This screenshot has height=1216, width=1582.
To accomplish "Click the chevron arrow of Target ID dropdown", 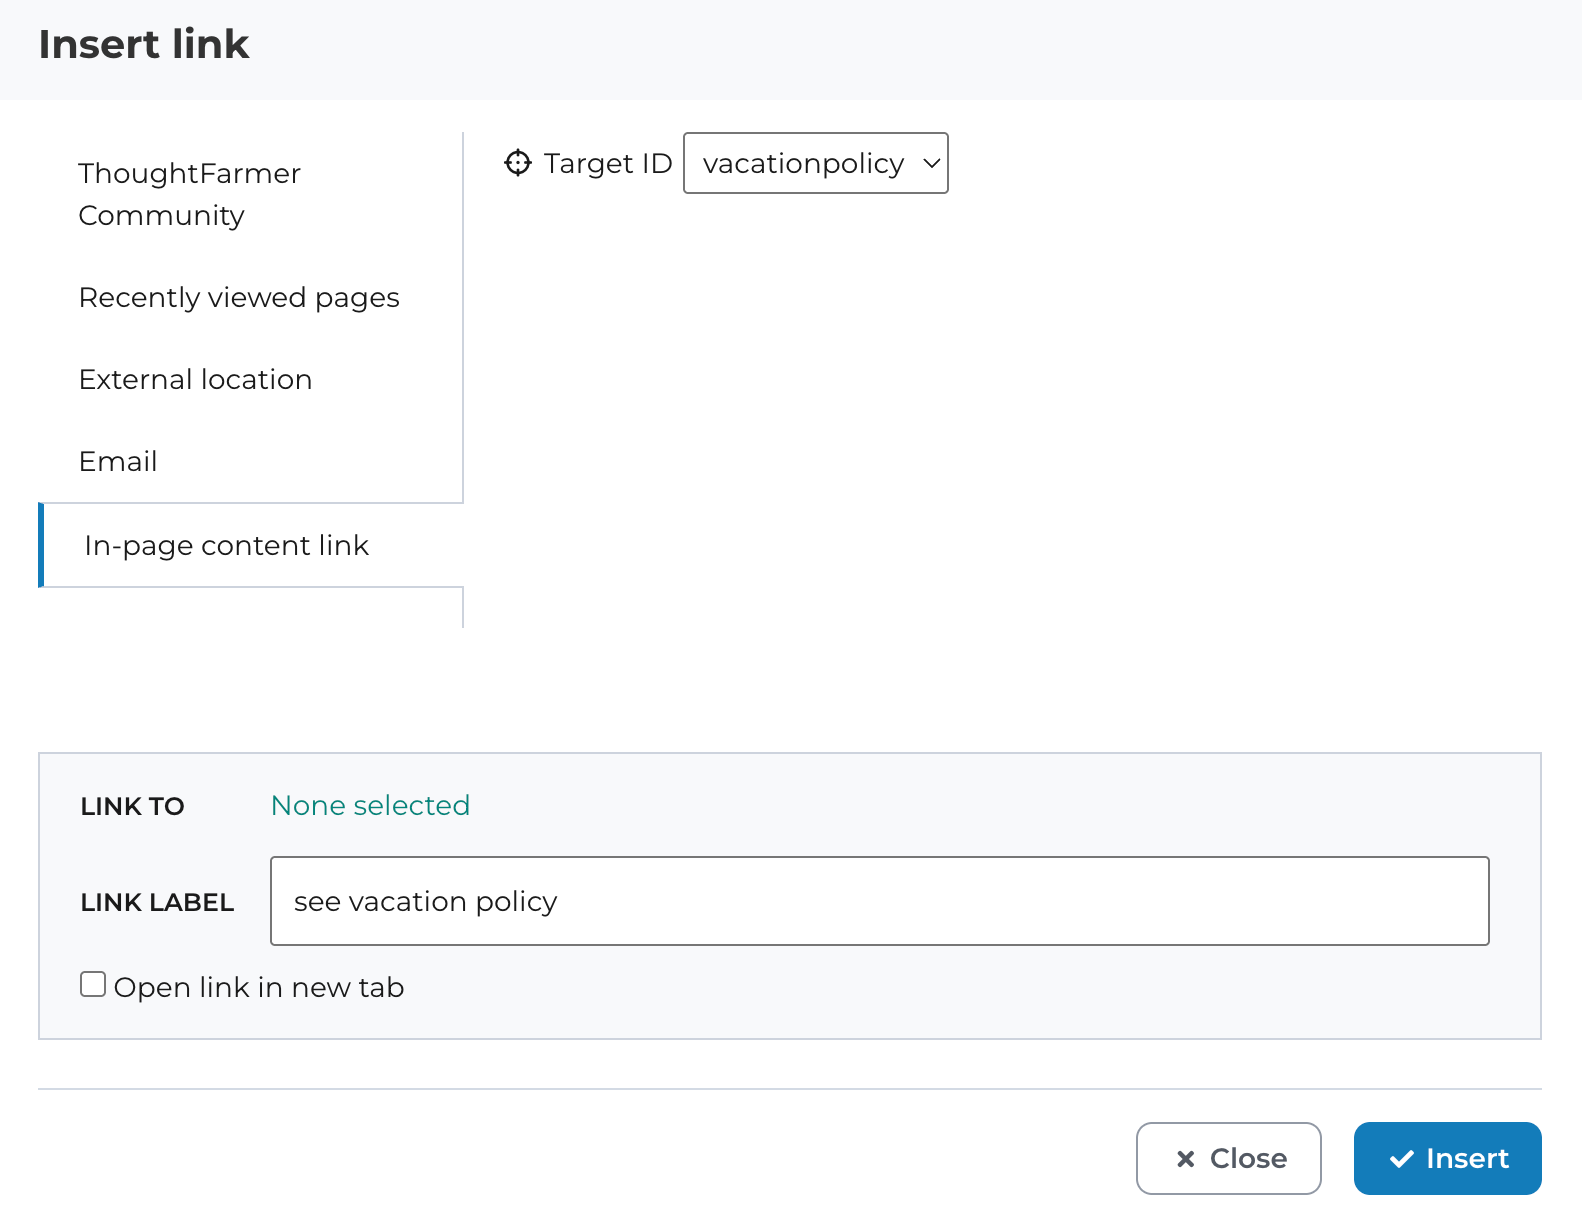I will 931,163.
